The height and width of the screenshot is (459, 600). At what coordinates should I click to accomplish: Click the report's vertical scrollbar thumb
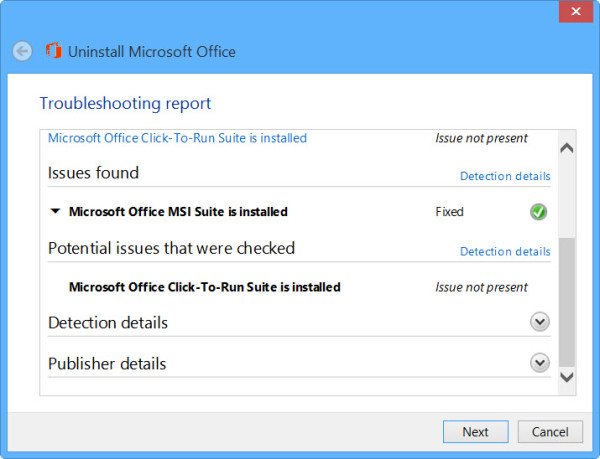tap(567, 300)
